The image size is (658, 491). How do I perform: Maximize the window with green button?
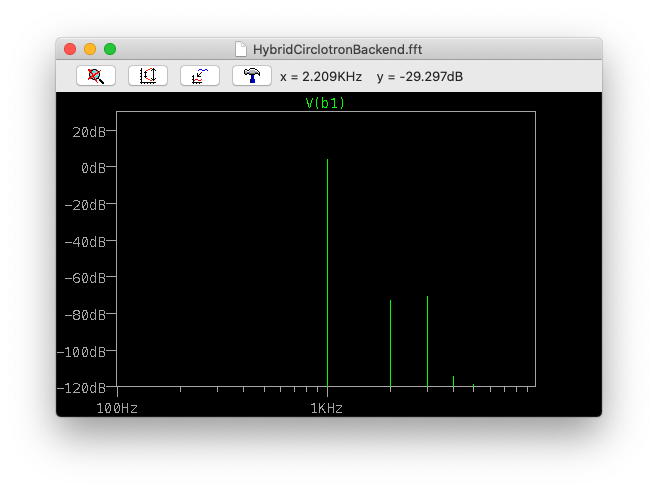(x=110, y=49)
